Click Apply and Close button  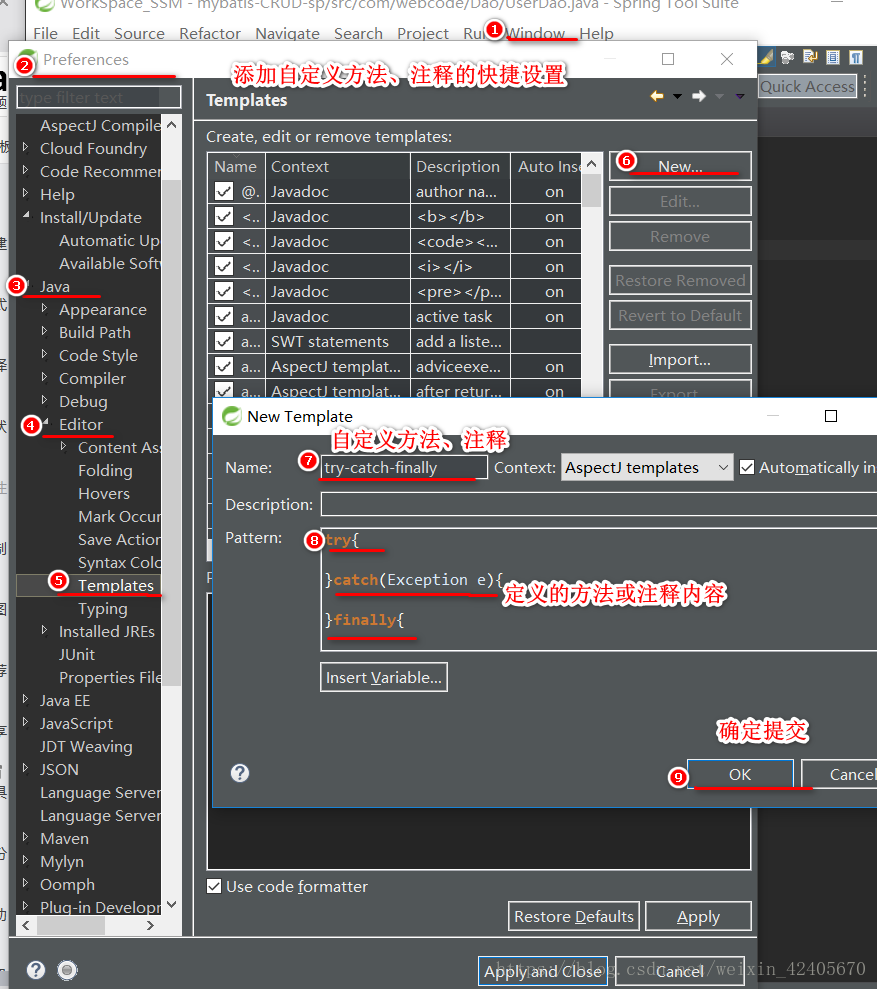click(x=543, y=972)
